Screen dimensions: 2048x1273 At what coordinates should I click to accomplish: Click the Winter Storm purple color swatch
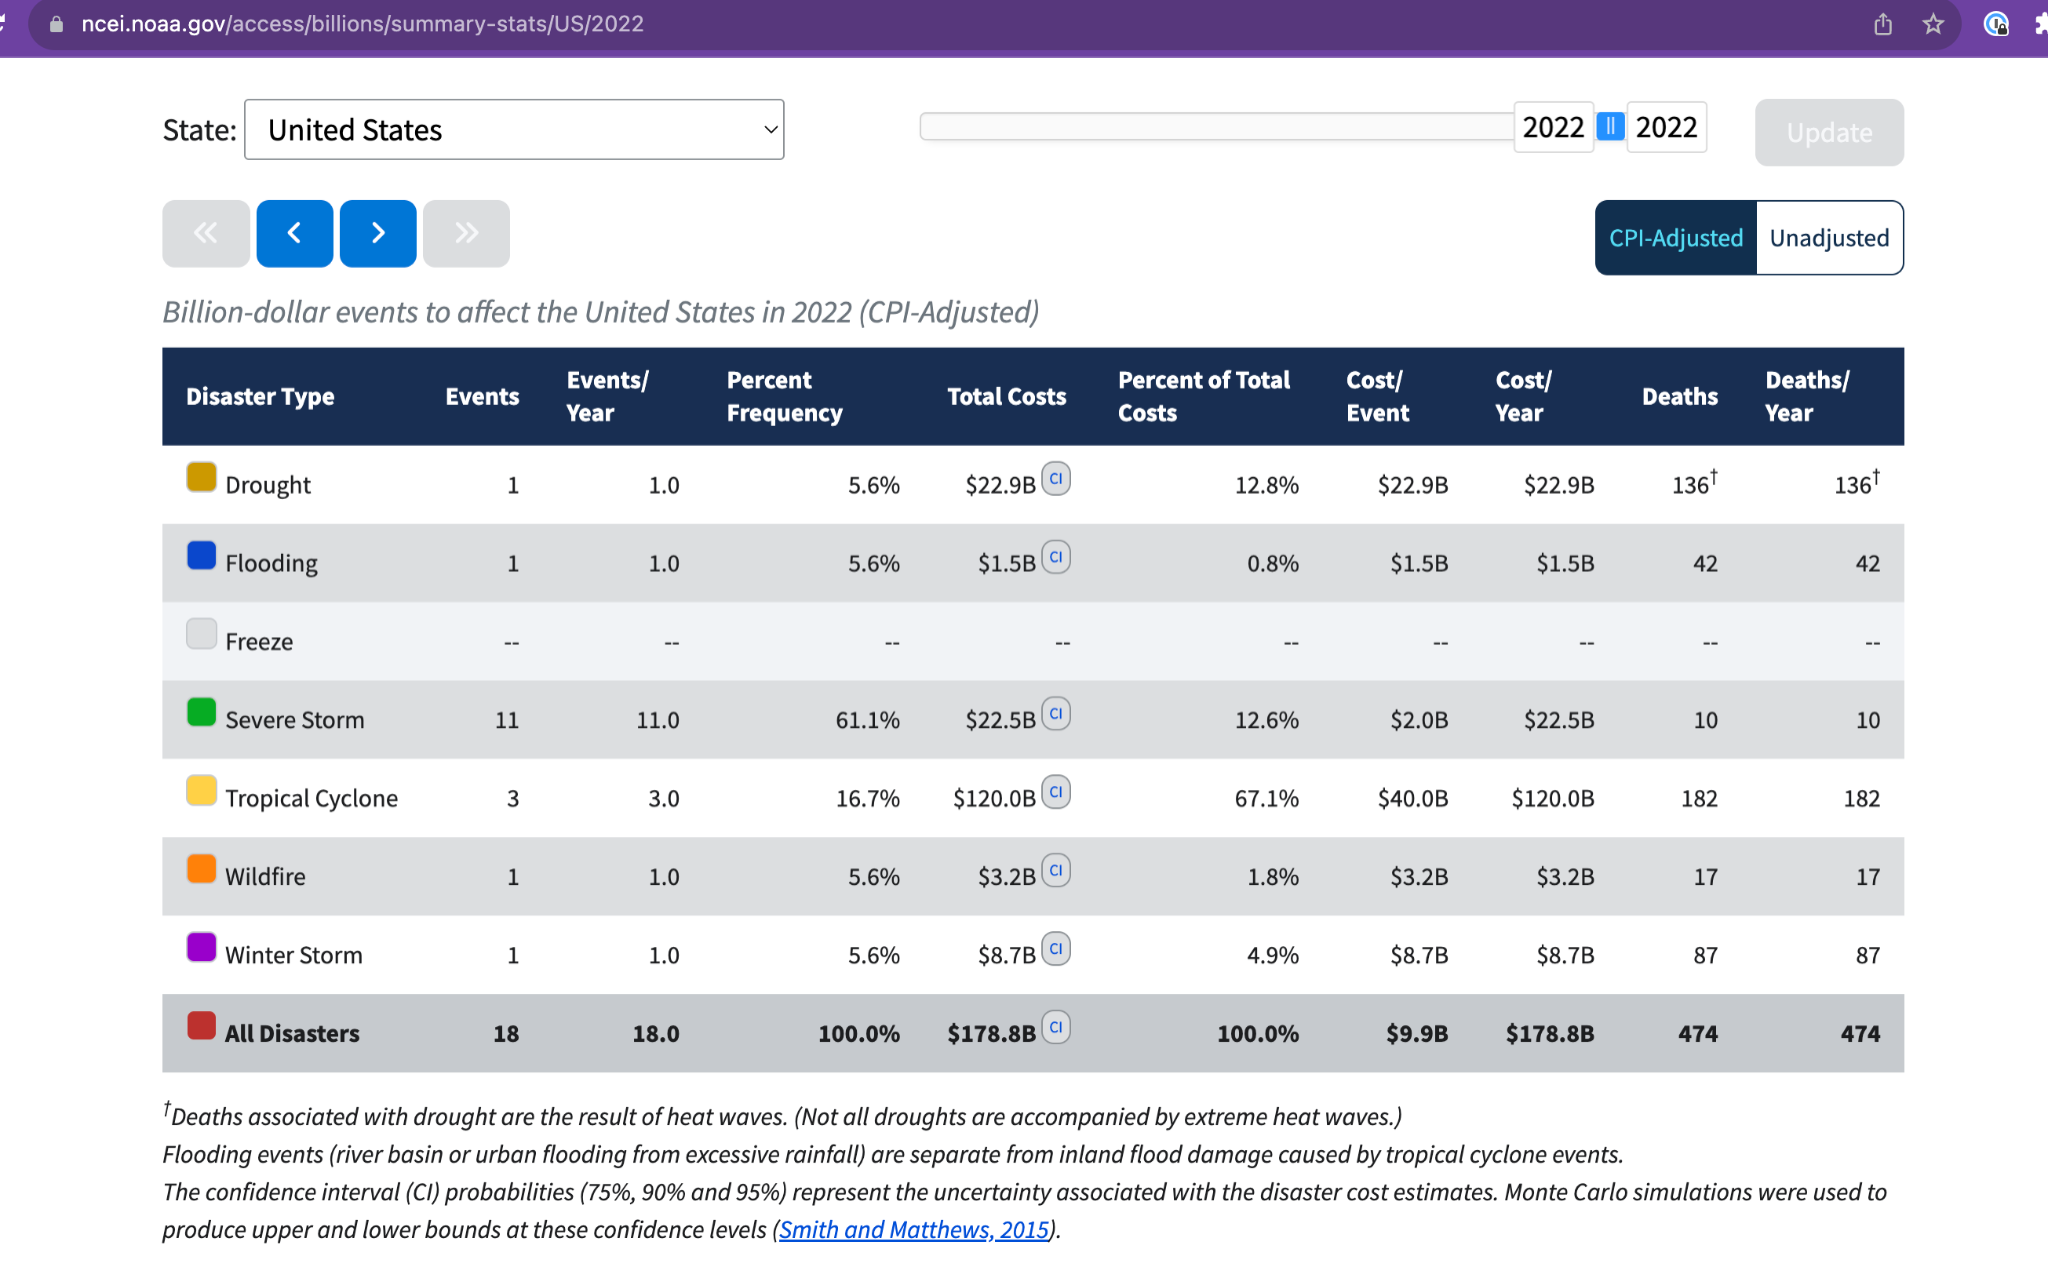coord(201,947)
